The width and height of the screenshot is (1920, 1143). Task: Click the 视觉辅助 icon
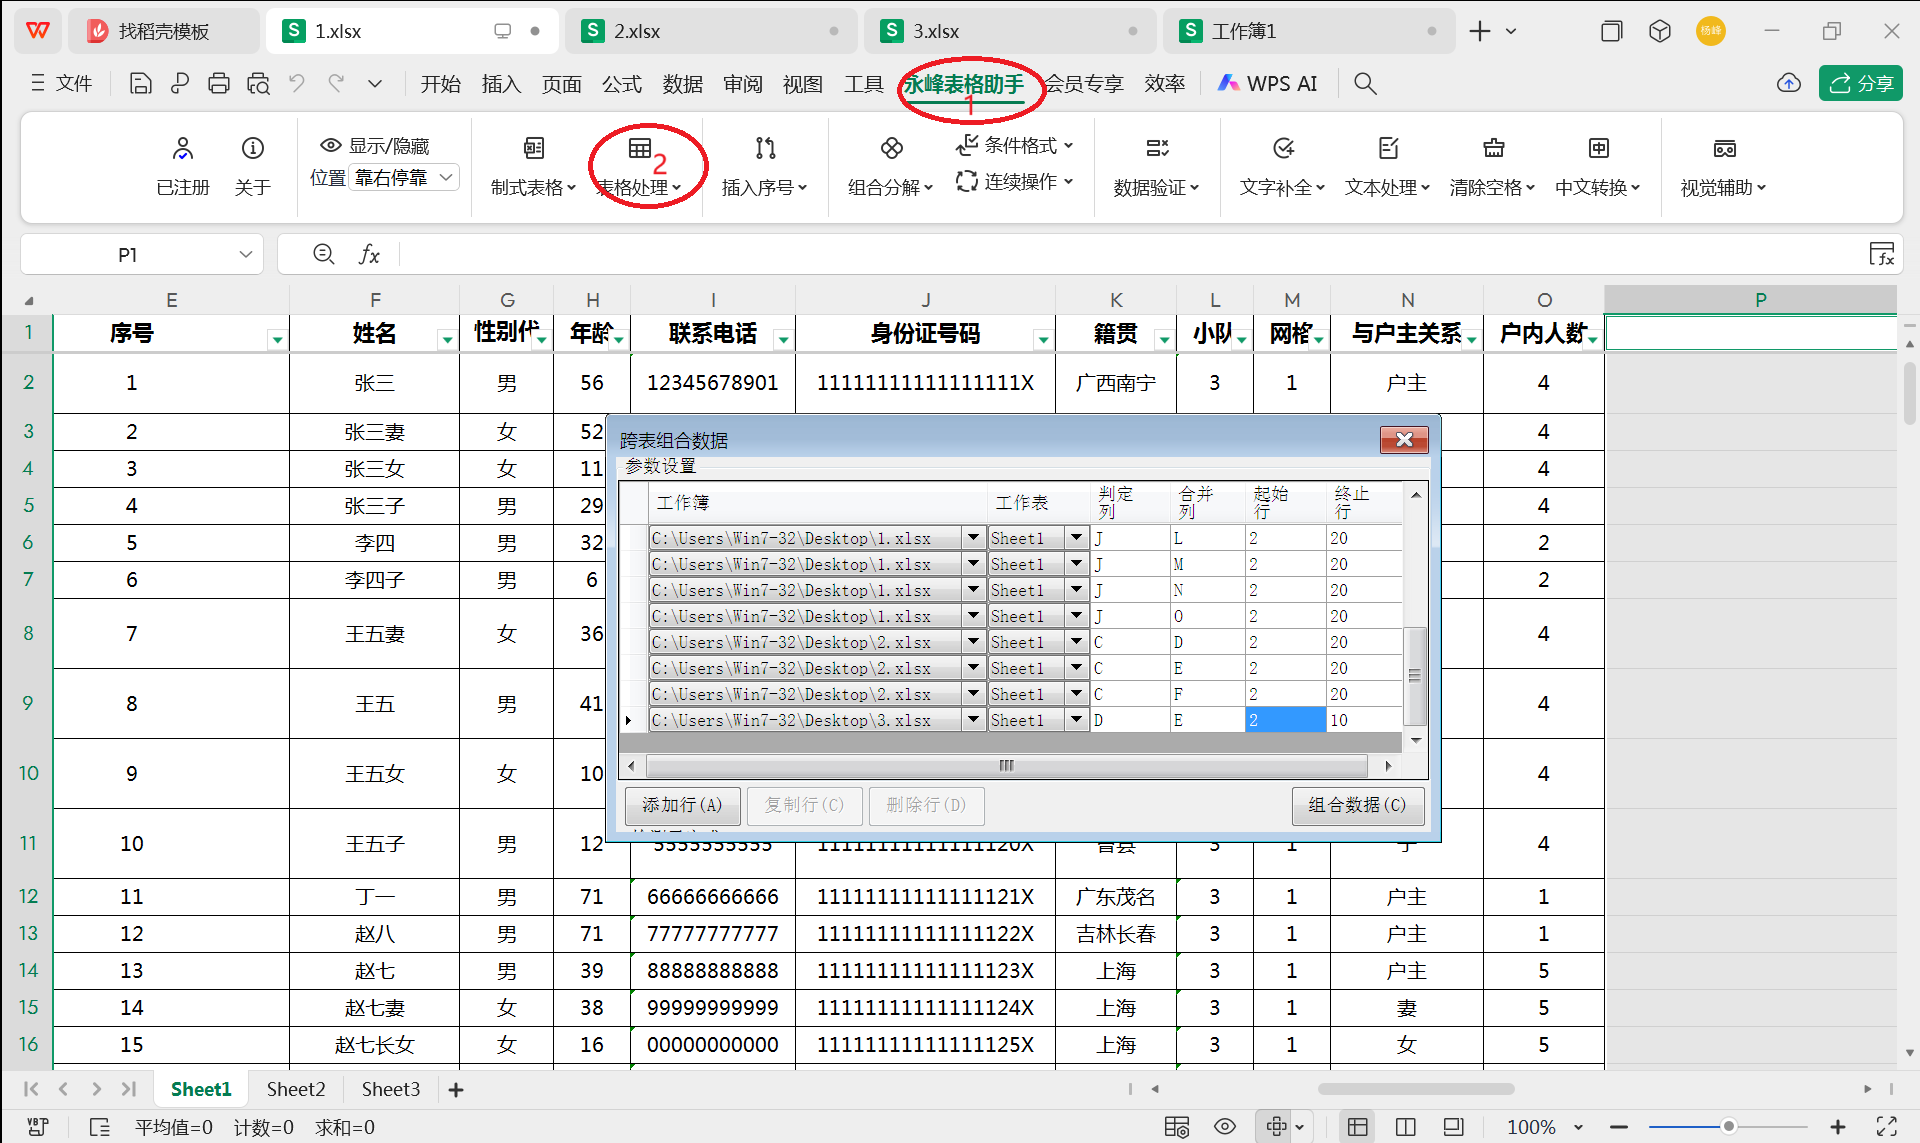(x=1724, y=166)
